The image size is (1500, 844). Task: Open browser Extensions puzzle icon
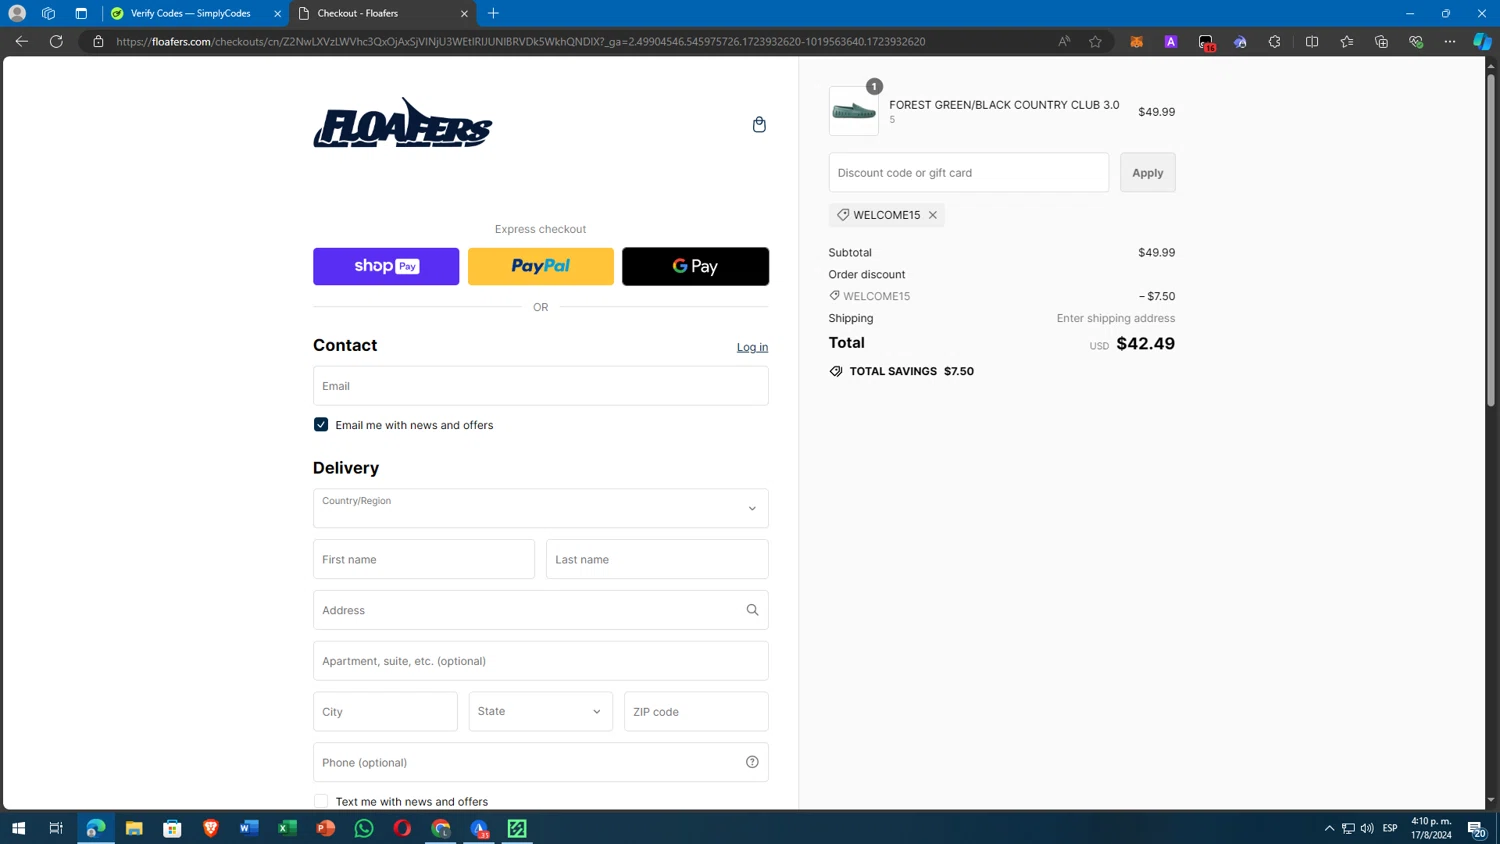(1274, 42)
